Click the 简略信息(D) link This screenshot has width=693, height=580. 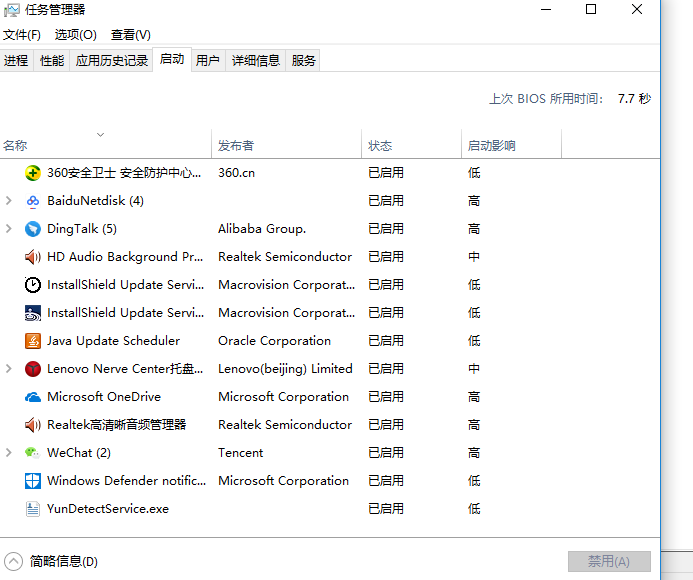(x=64, y=561)
